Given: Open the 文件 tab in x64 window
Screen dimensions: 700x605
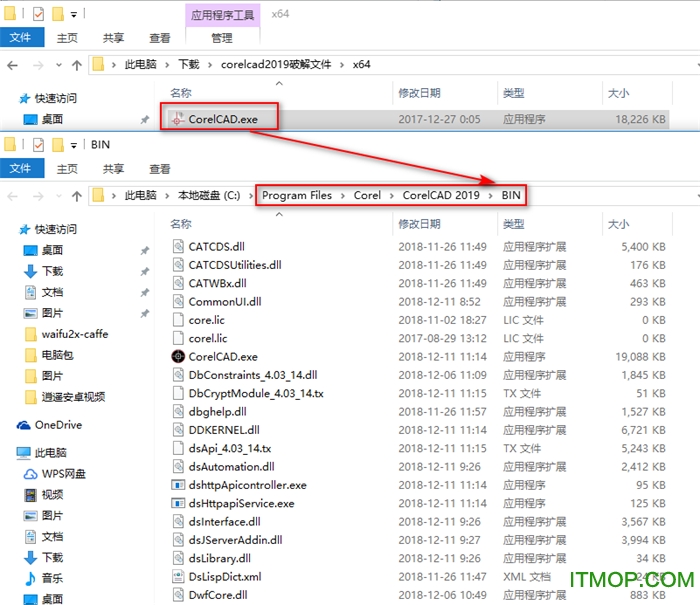Looking at the screenshot, I should (x=21, y=38).
